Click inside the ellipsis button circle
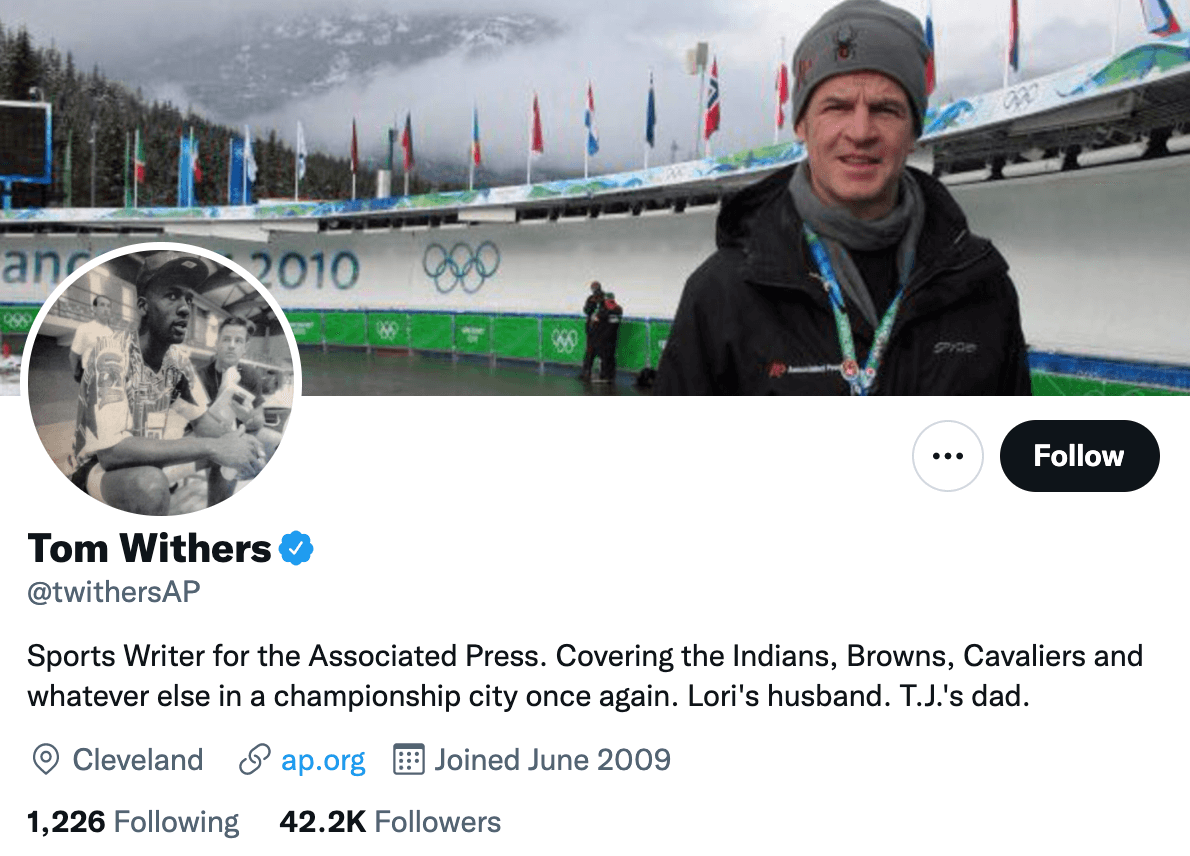This screenshot has height=856, width=1190. coord(948,455)
